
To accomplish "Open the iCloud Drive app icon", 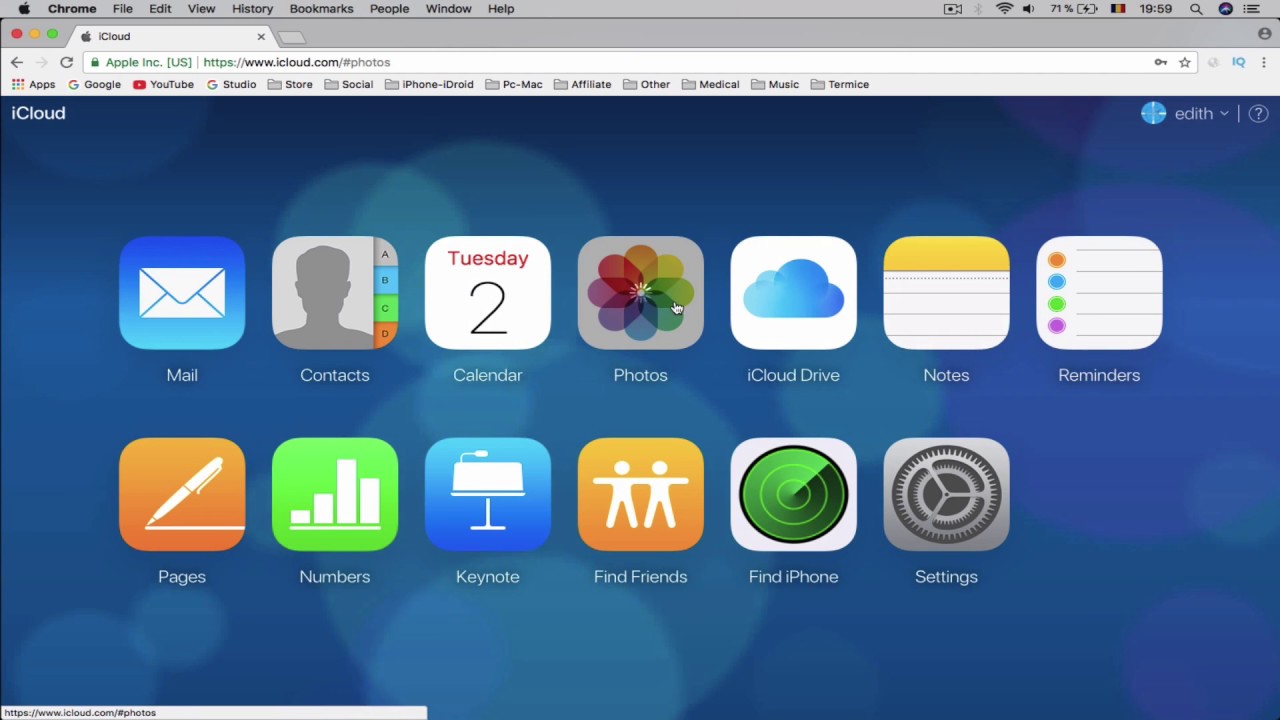I will coord(794,293).
